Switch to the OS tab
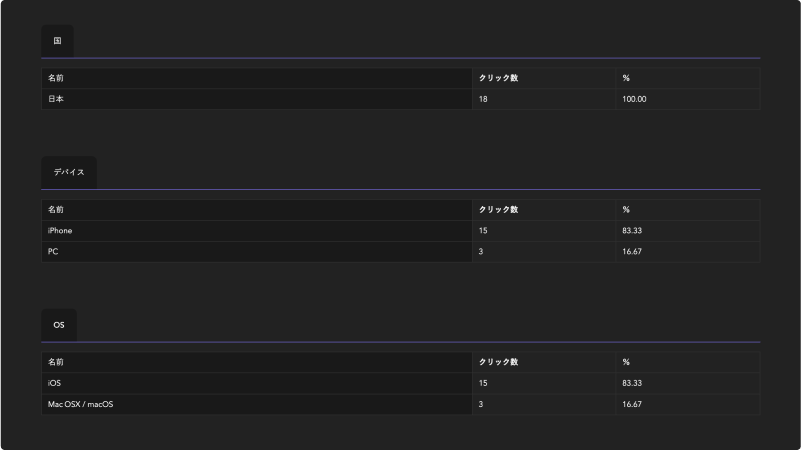Screen dimensions: 801x450 click(x=59, y=325)
